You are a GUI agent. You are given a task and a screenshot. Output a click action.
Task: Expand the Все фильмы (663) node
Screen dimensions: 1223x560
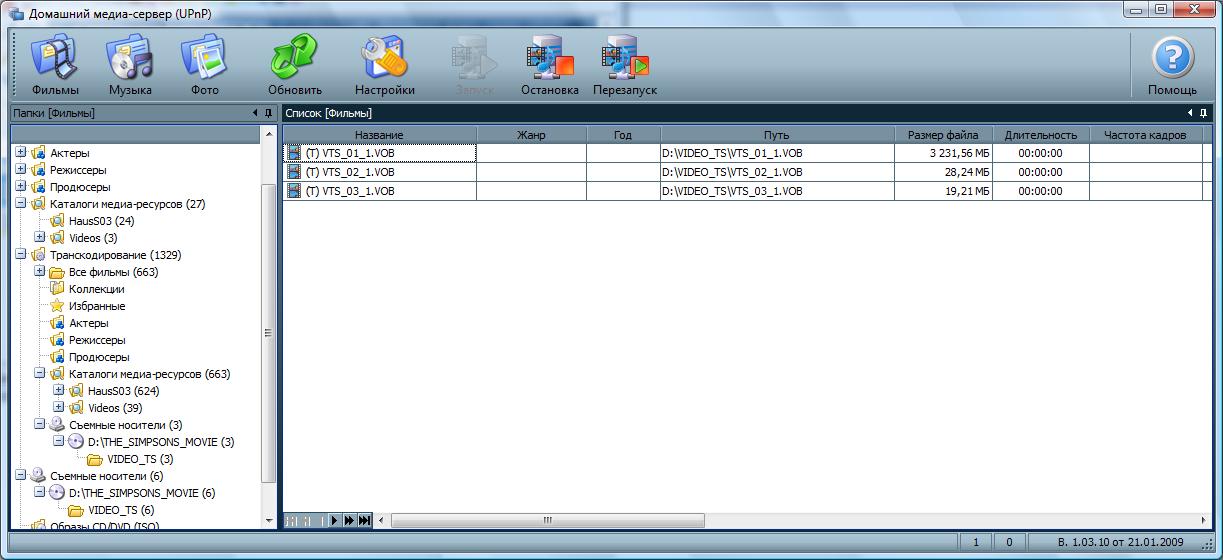click(x=40, y=272)
